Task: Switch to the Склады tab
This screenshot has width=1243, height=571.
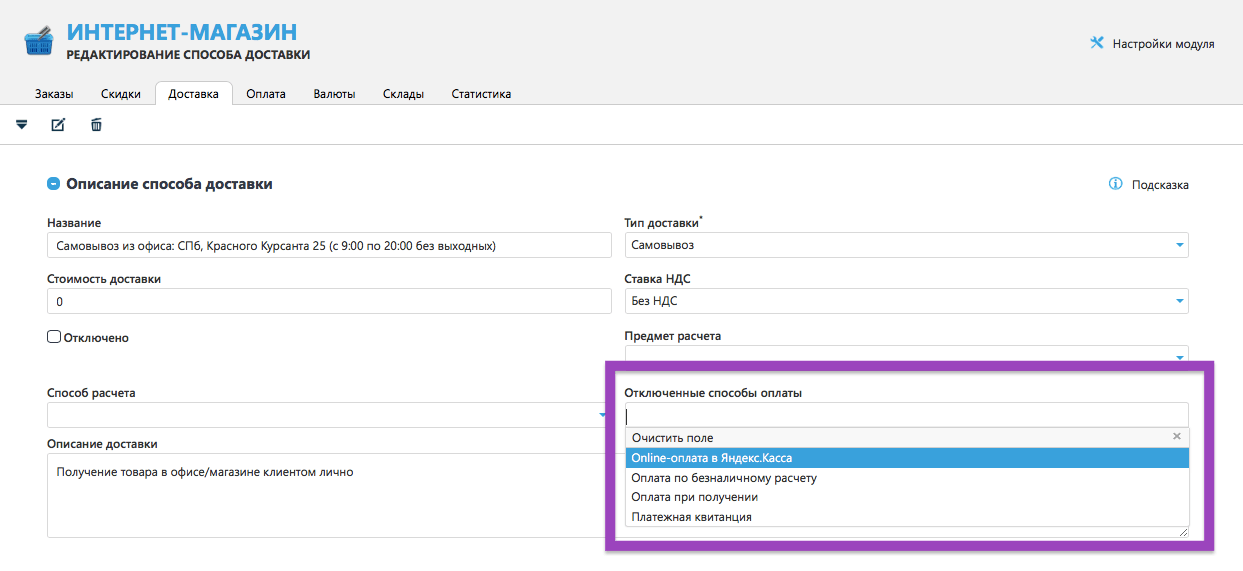Action: [403, 94]
